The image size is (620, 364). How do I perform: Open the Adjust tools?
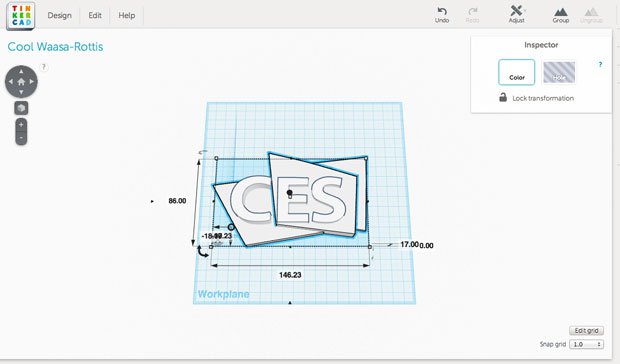pos(516,15)
